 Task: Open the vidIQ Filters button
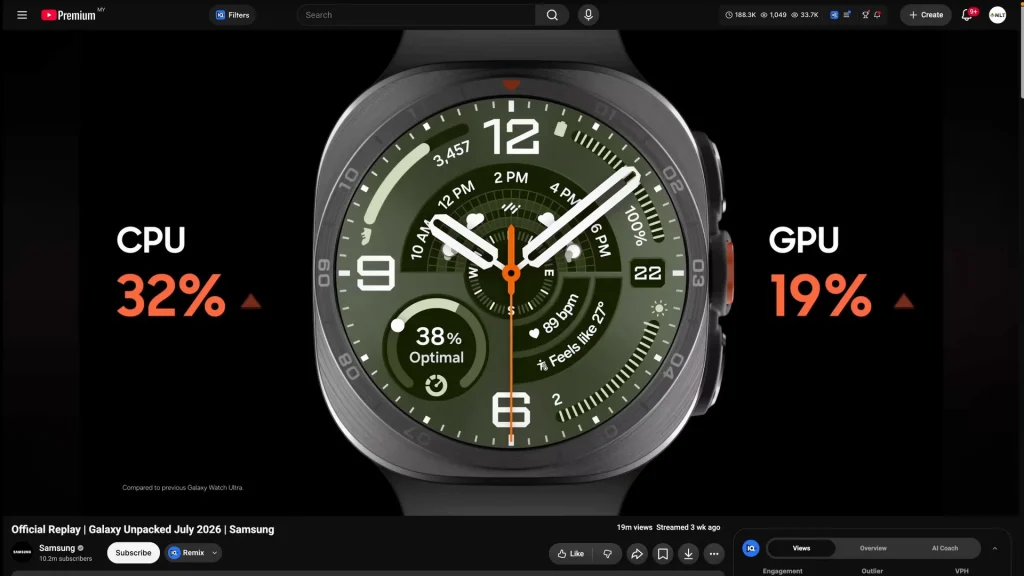click(x=232, y=15)
